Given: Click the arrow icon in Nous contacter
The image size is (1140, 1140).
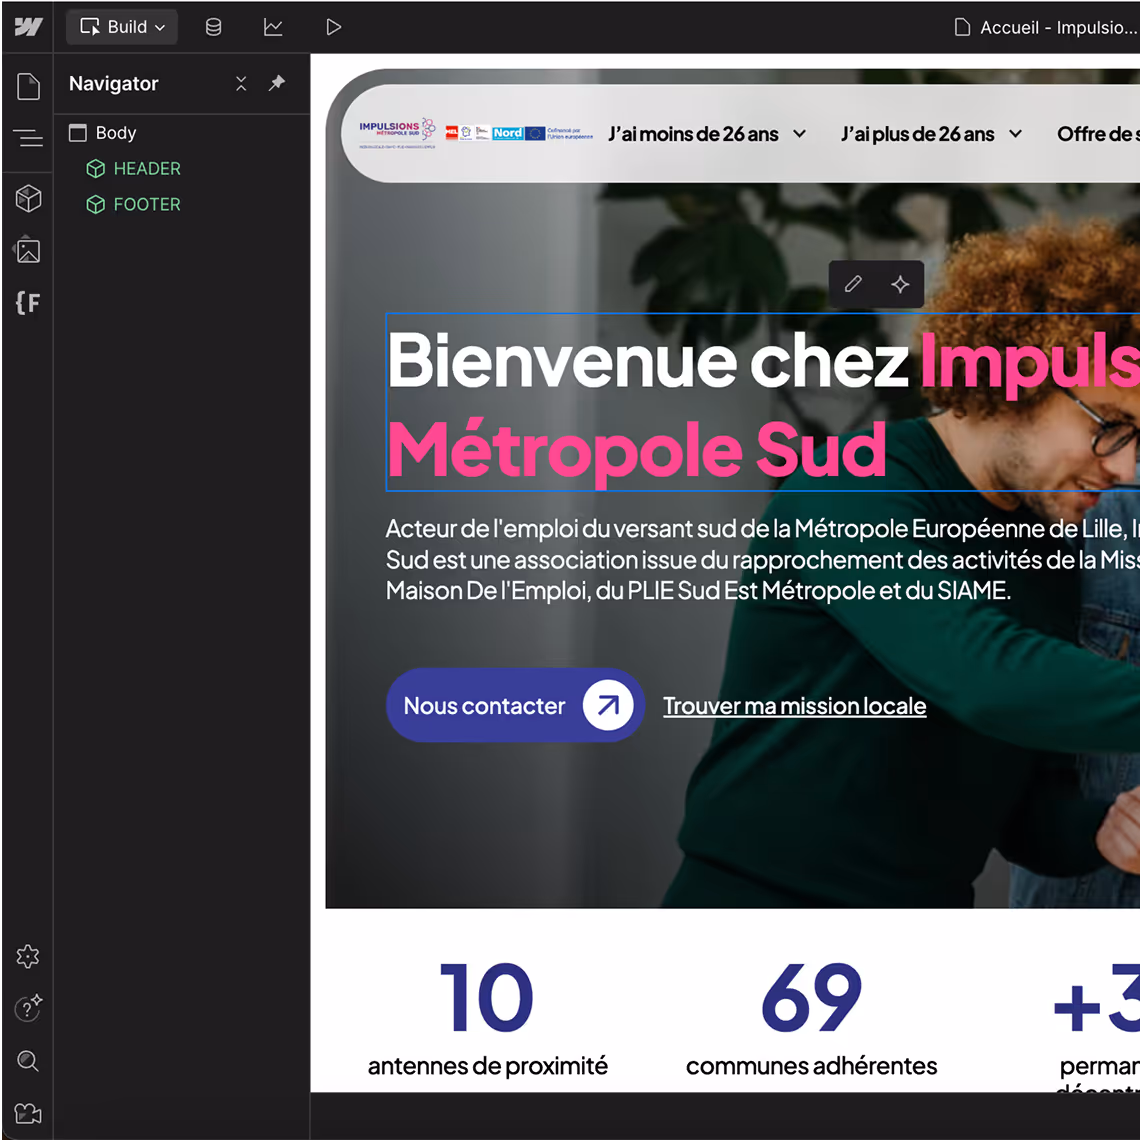Looking at the screenshot, I should pyautogui.click(x=608, y=705).
